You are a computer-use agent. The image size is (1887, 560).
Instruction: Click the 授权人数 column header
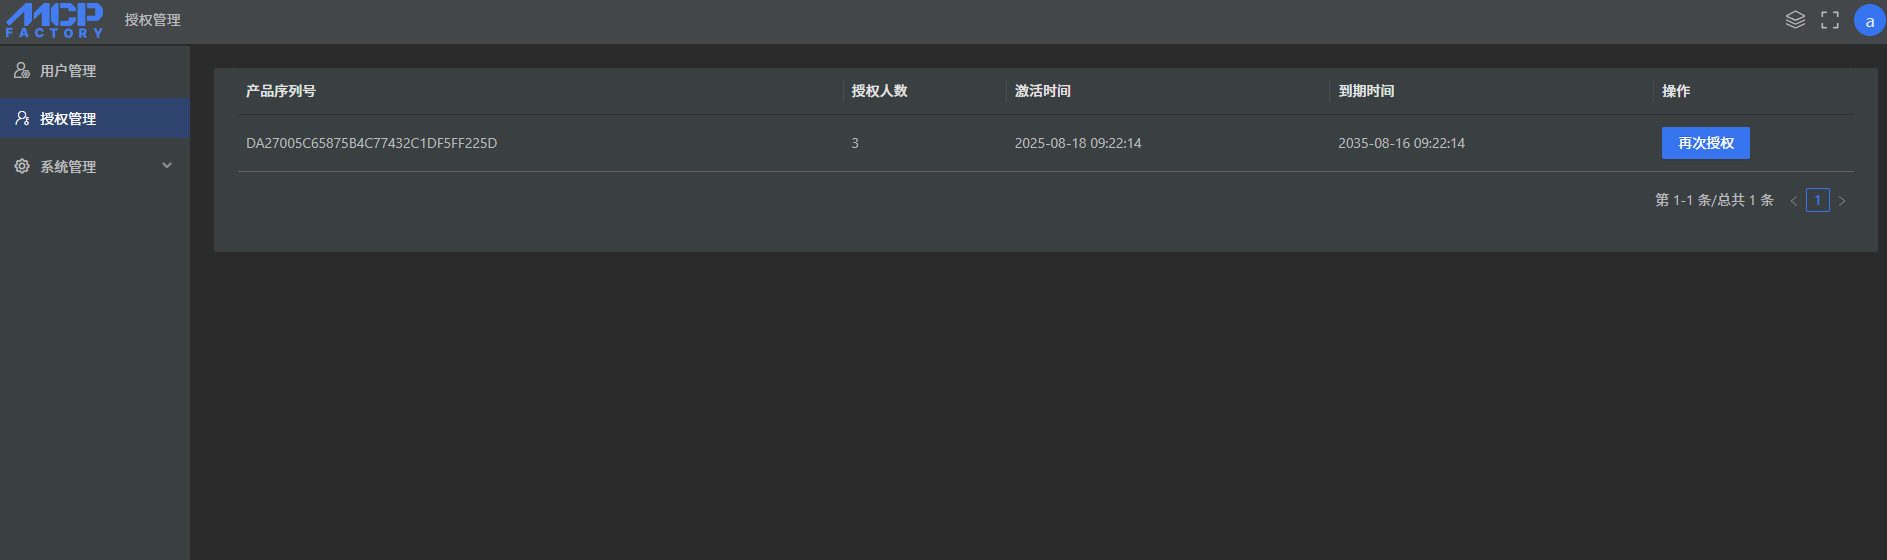point(879,91)
